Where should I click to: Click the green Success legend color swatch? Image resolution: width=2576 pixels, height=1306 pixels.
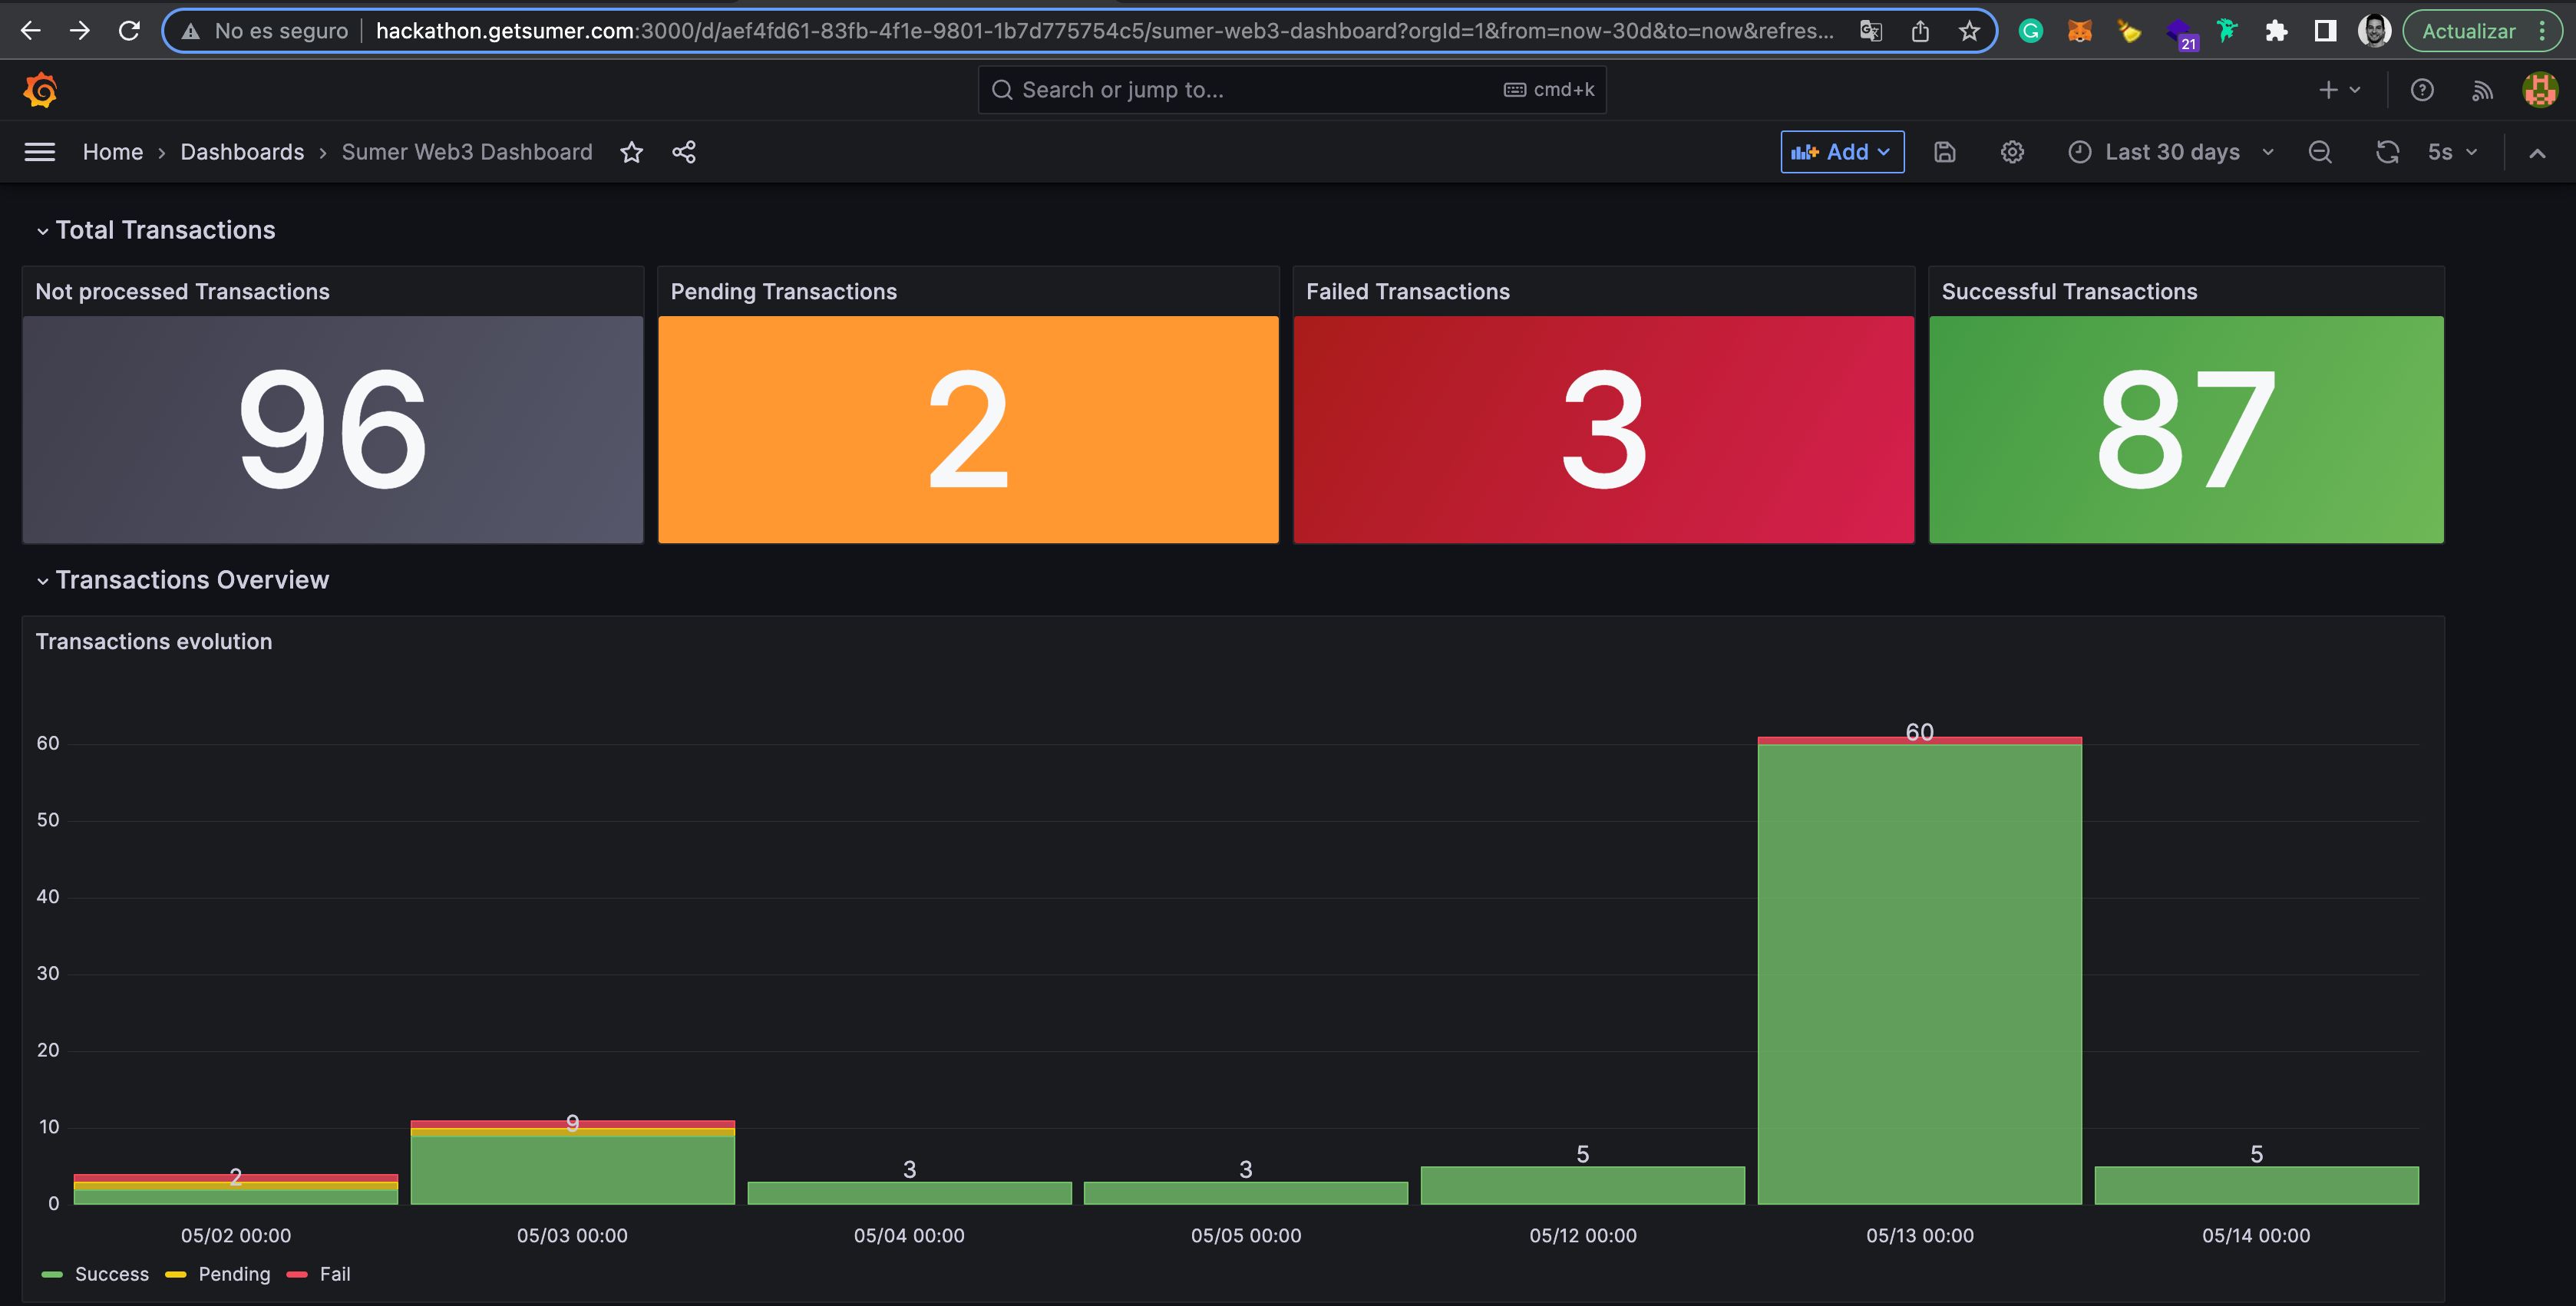tap(52, 1274)
